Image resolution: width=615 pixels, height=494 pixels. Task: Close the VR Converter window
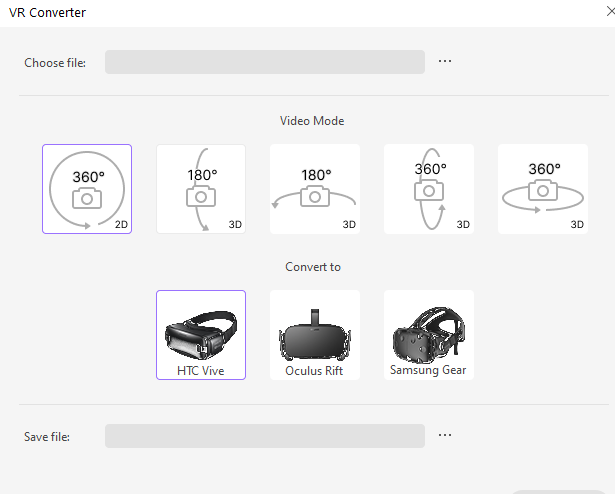tap(610, 12)
